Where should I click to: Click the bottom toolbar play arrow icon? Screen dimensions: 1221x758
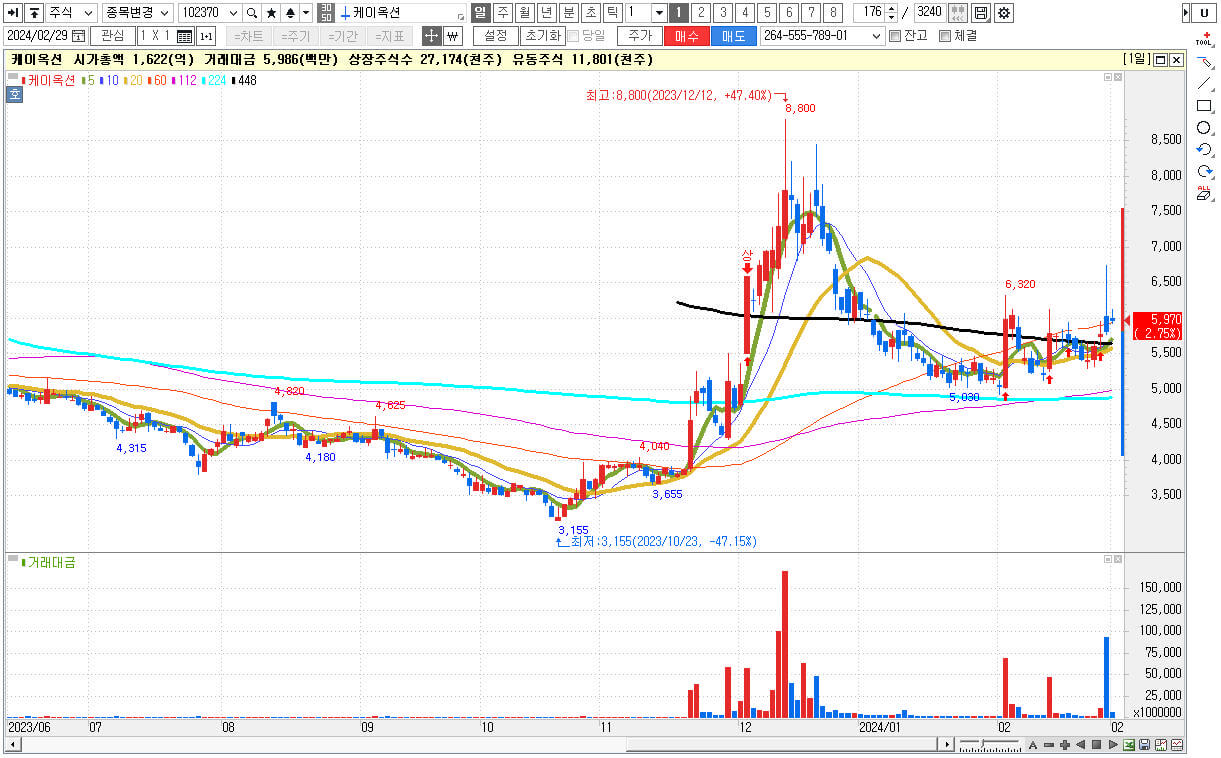1113,745
